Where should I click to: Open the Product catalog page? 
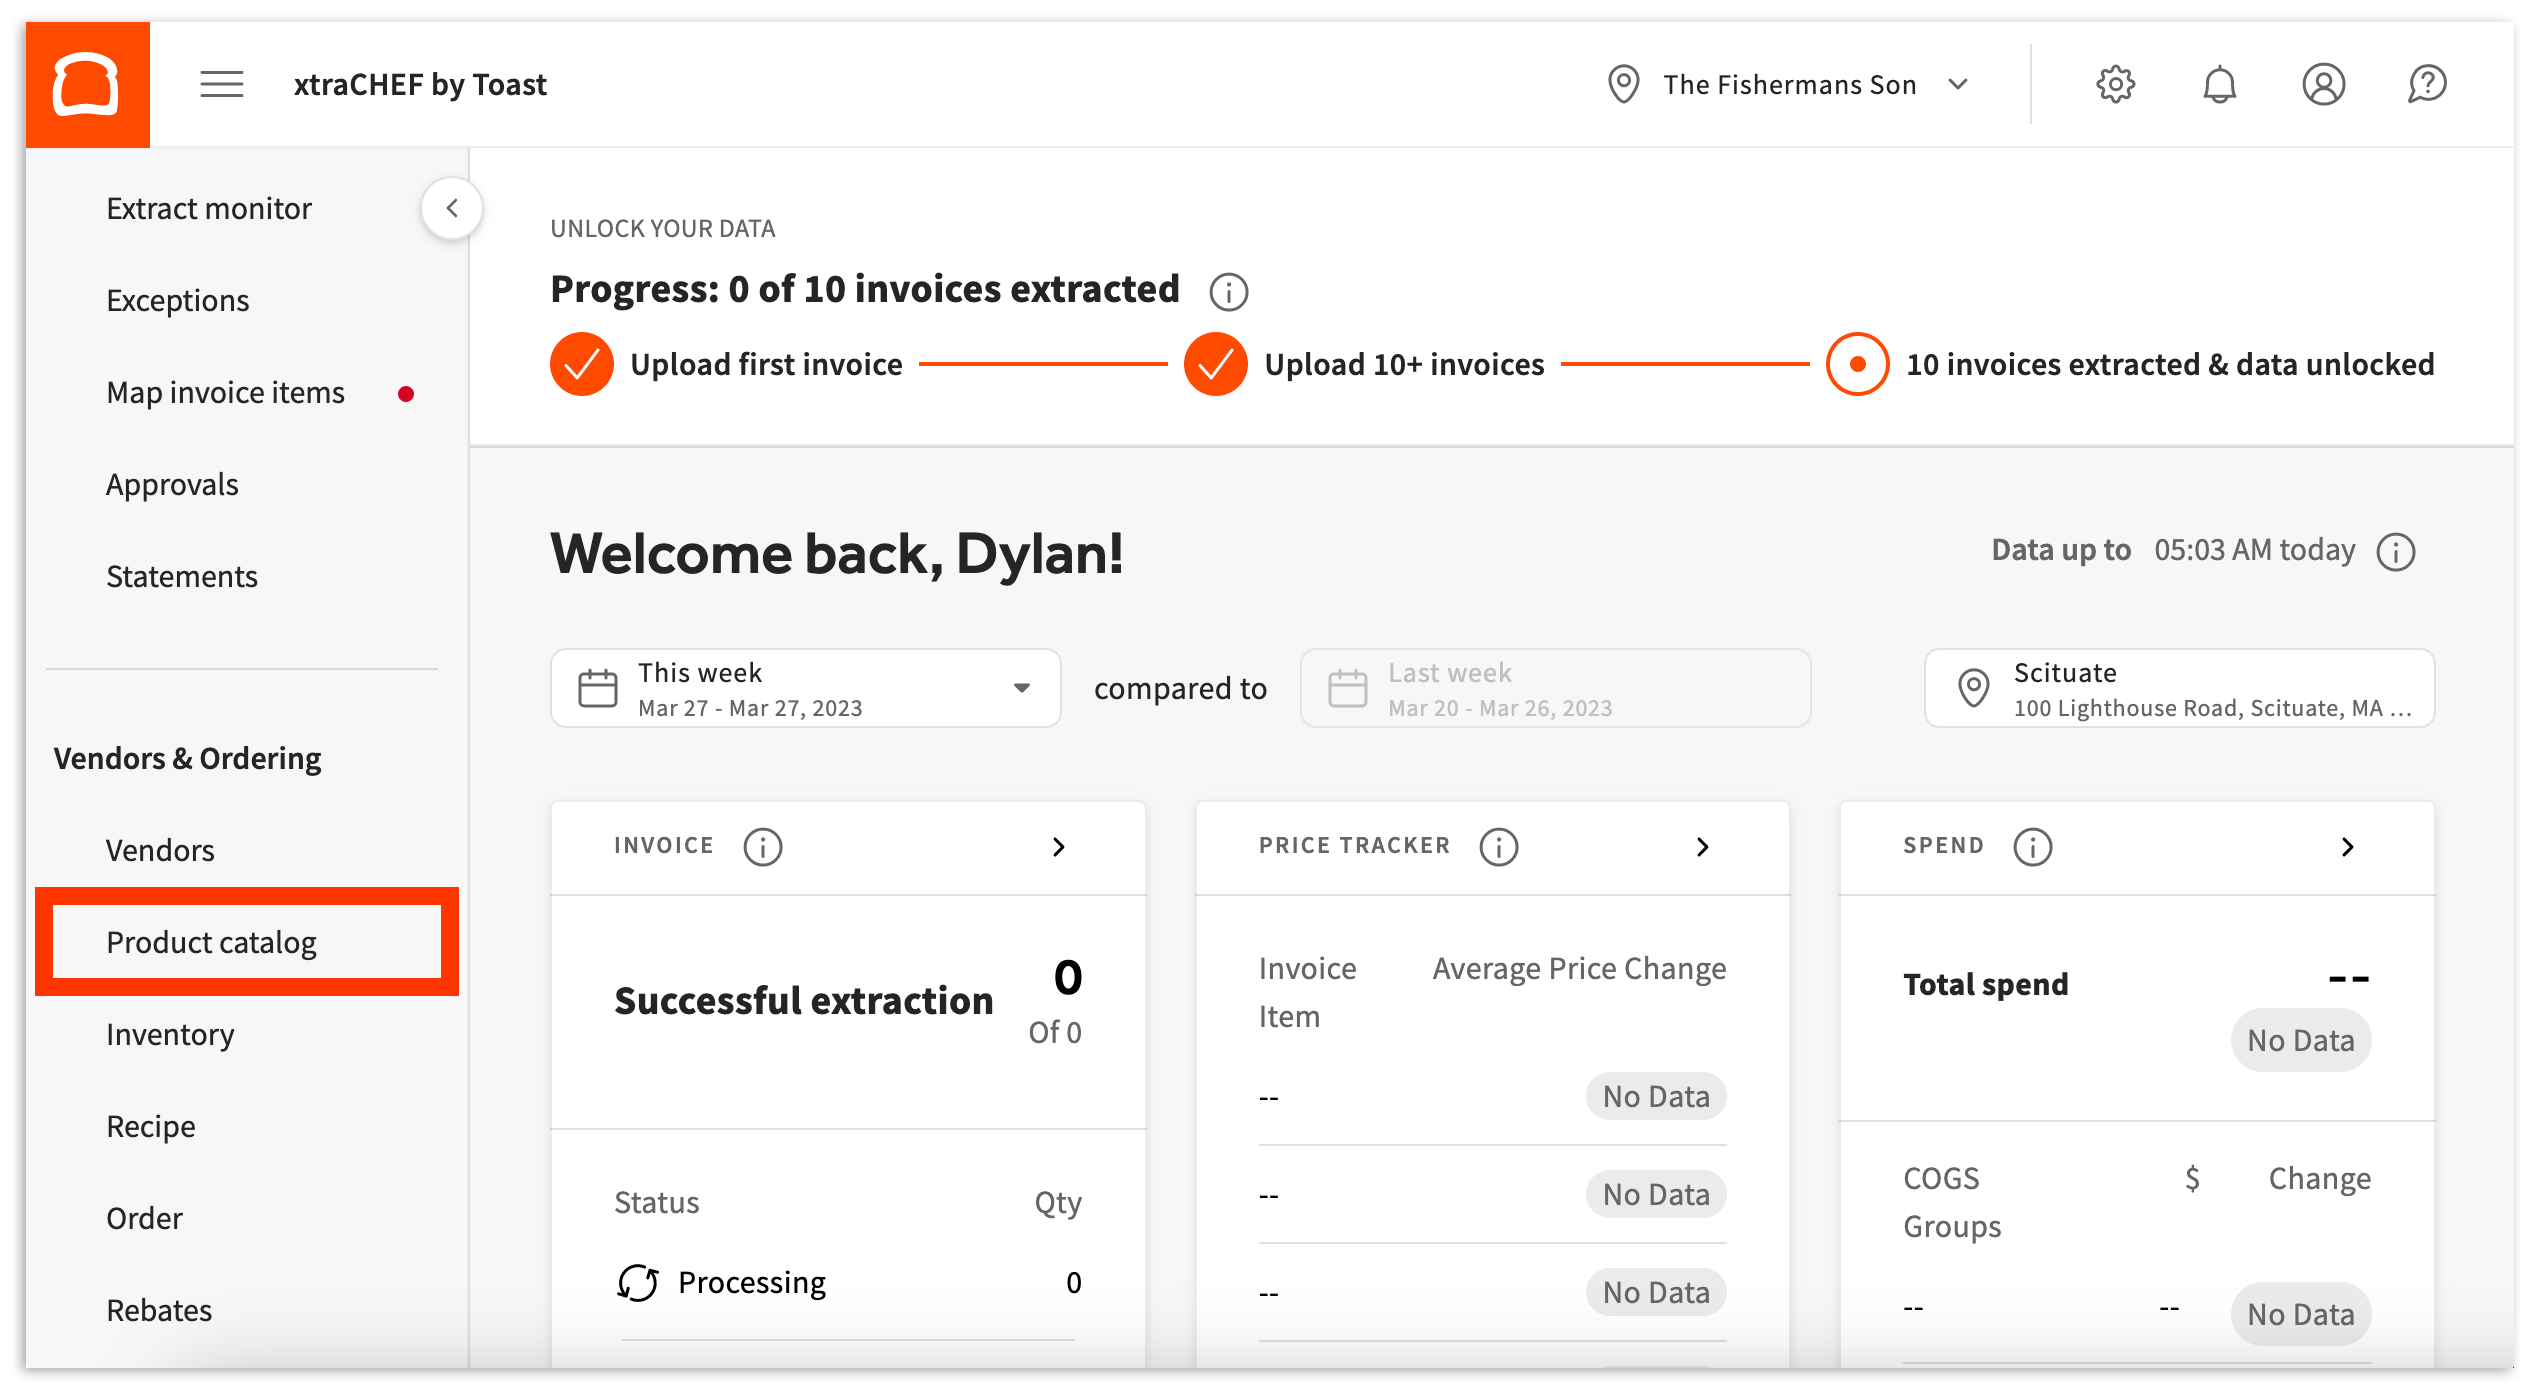(x=212, y=941)
